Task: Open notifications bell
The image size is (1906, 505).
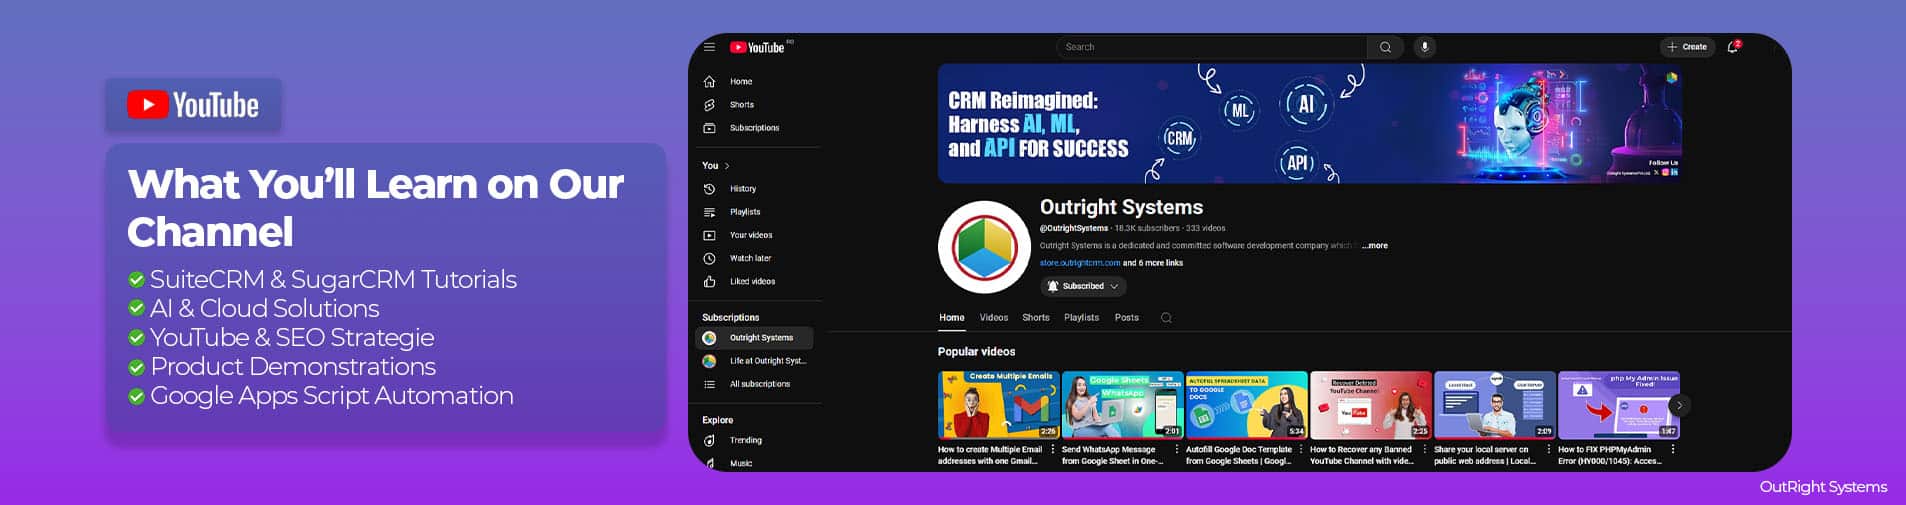Action: pyautogui.click(x=1733, y=47)
